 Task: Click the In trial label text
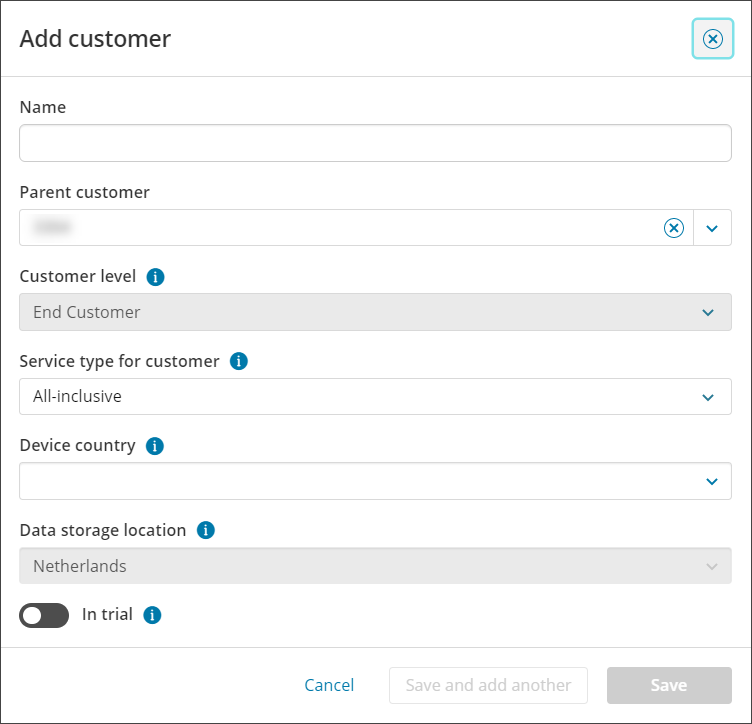click(107, 615)
